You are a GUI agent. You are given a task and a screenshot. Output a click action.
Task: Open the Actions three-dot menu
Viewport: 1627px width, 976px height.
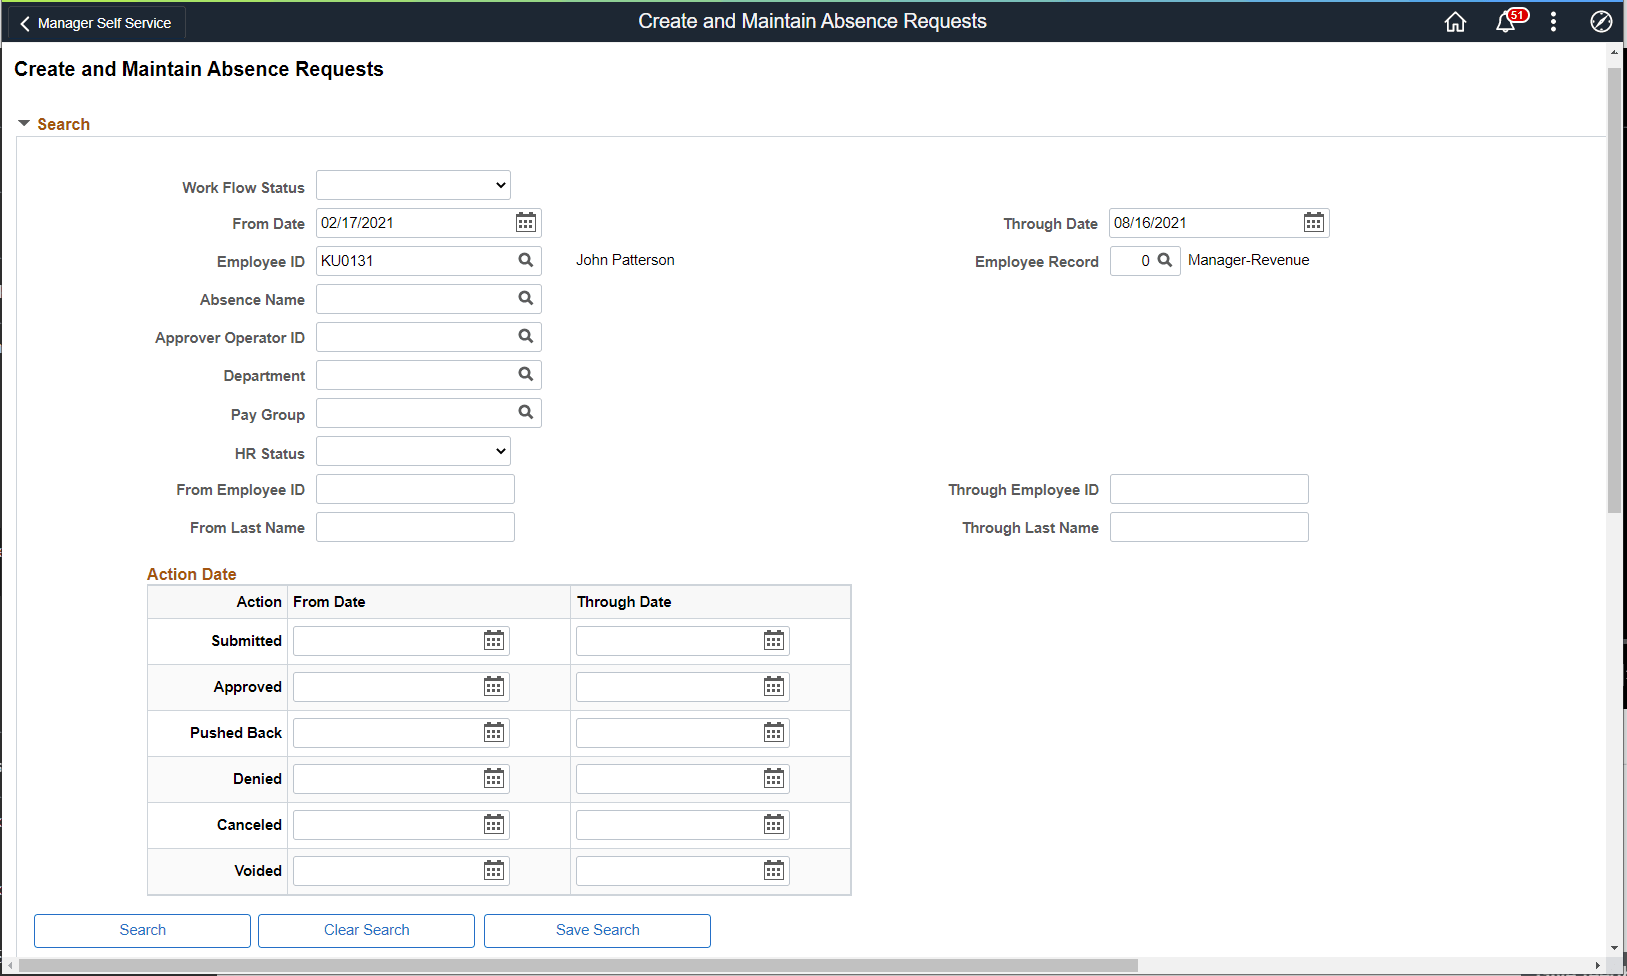point(1553,21)
